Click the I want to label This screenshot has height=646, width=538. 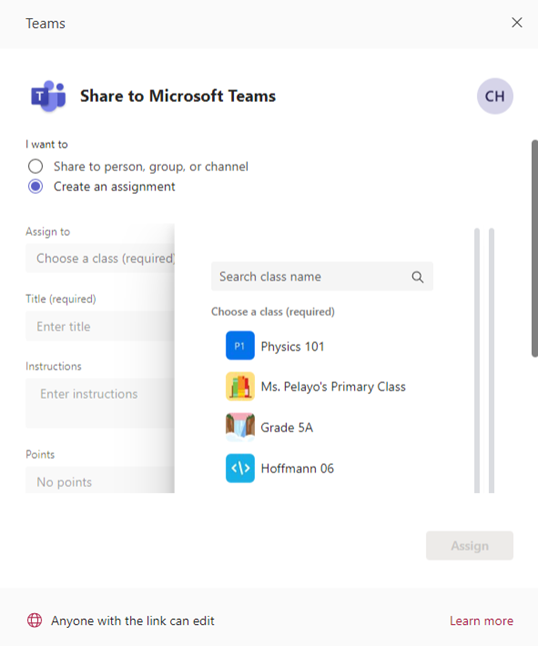[x=47, y=144]
